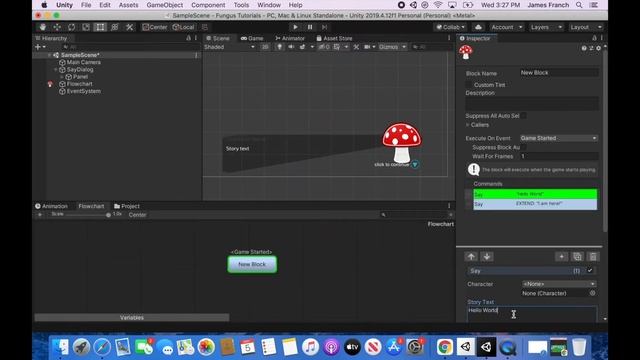The image size is (640, 360).
Task: Collapse the SayDialog object
Action: click(56, 70)
